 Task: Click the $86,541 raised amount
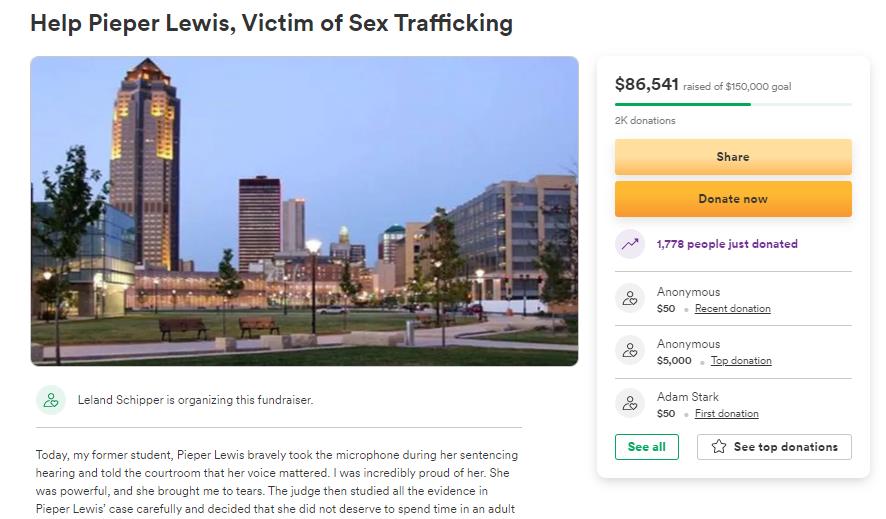(647, 85)
